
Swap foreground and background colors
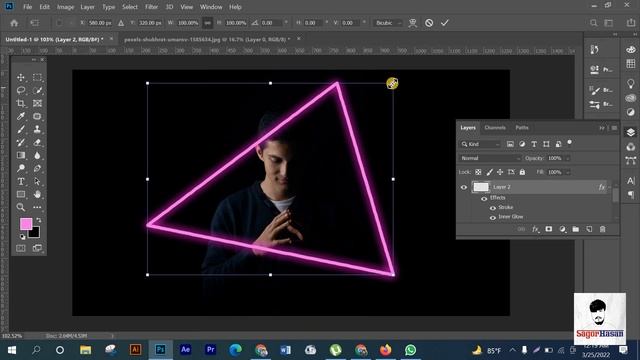point(39,220)
